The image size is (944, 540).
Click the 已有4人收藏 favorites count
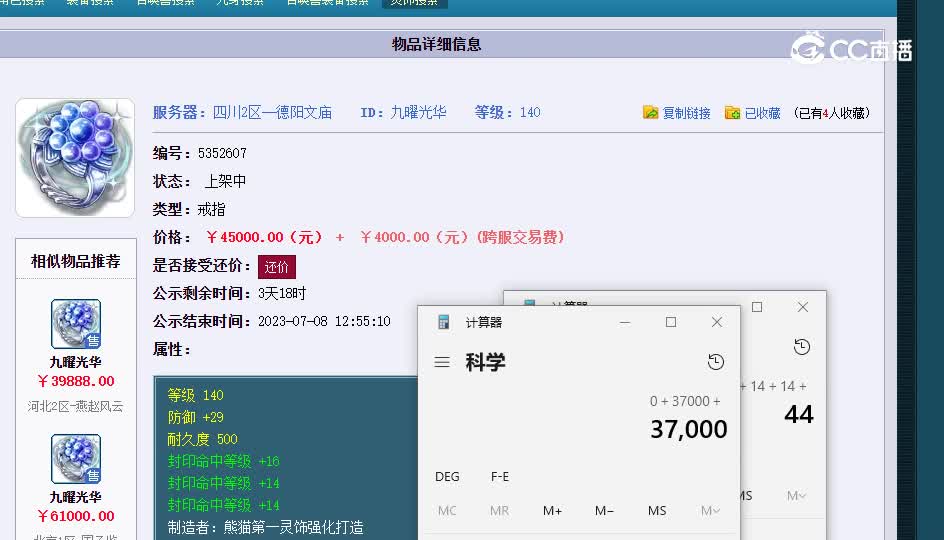(x=832, y=113)
